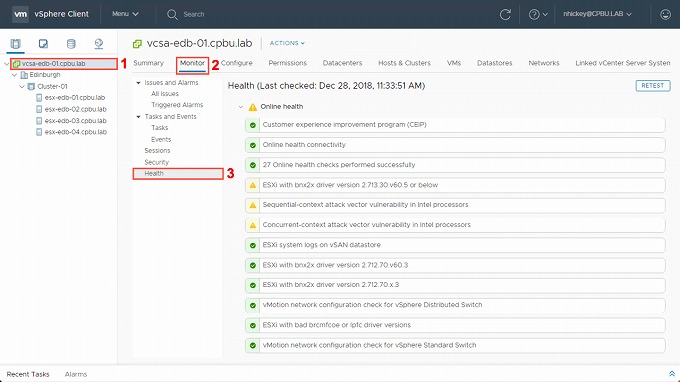Open the Networking inventory icon
Screen dimensions: 680x382
click(99, 44)
